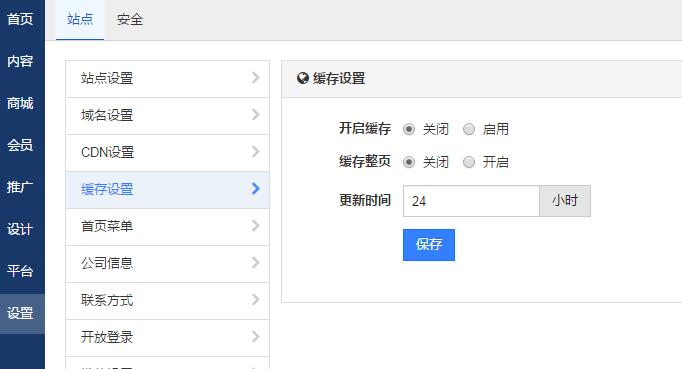Click the chevron arrow next to CDN设置

click(x=256, y=152)
